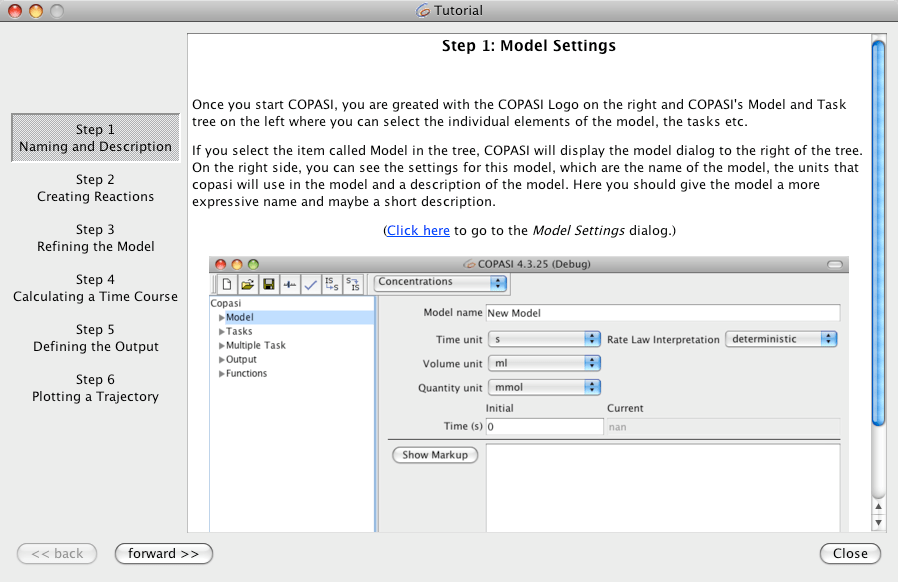Viewport: 898px width, 582px height.
Task: Open the Concentrations dropdown
Action: pos(440,283)
